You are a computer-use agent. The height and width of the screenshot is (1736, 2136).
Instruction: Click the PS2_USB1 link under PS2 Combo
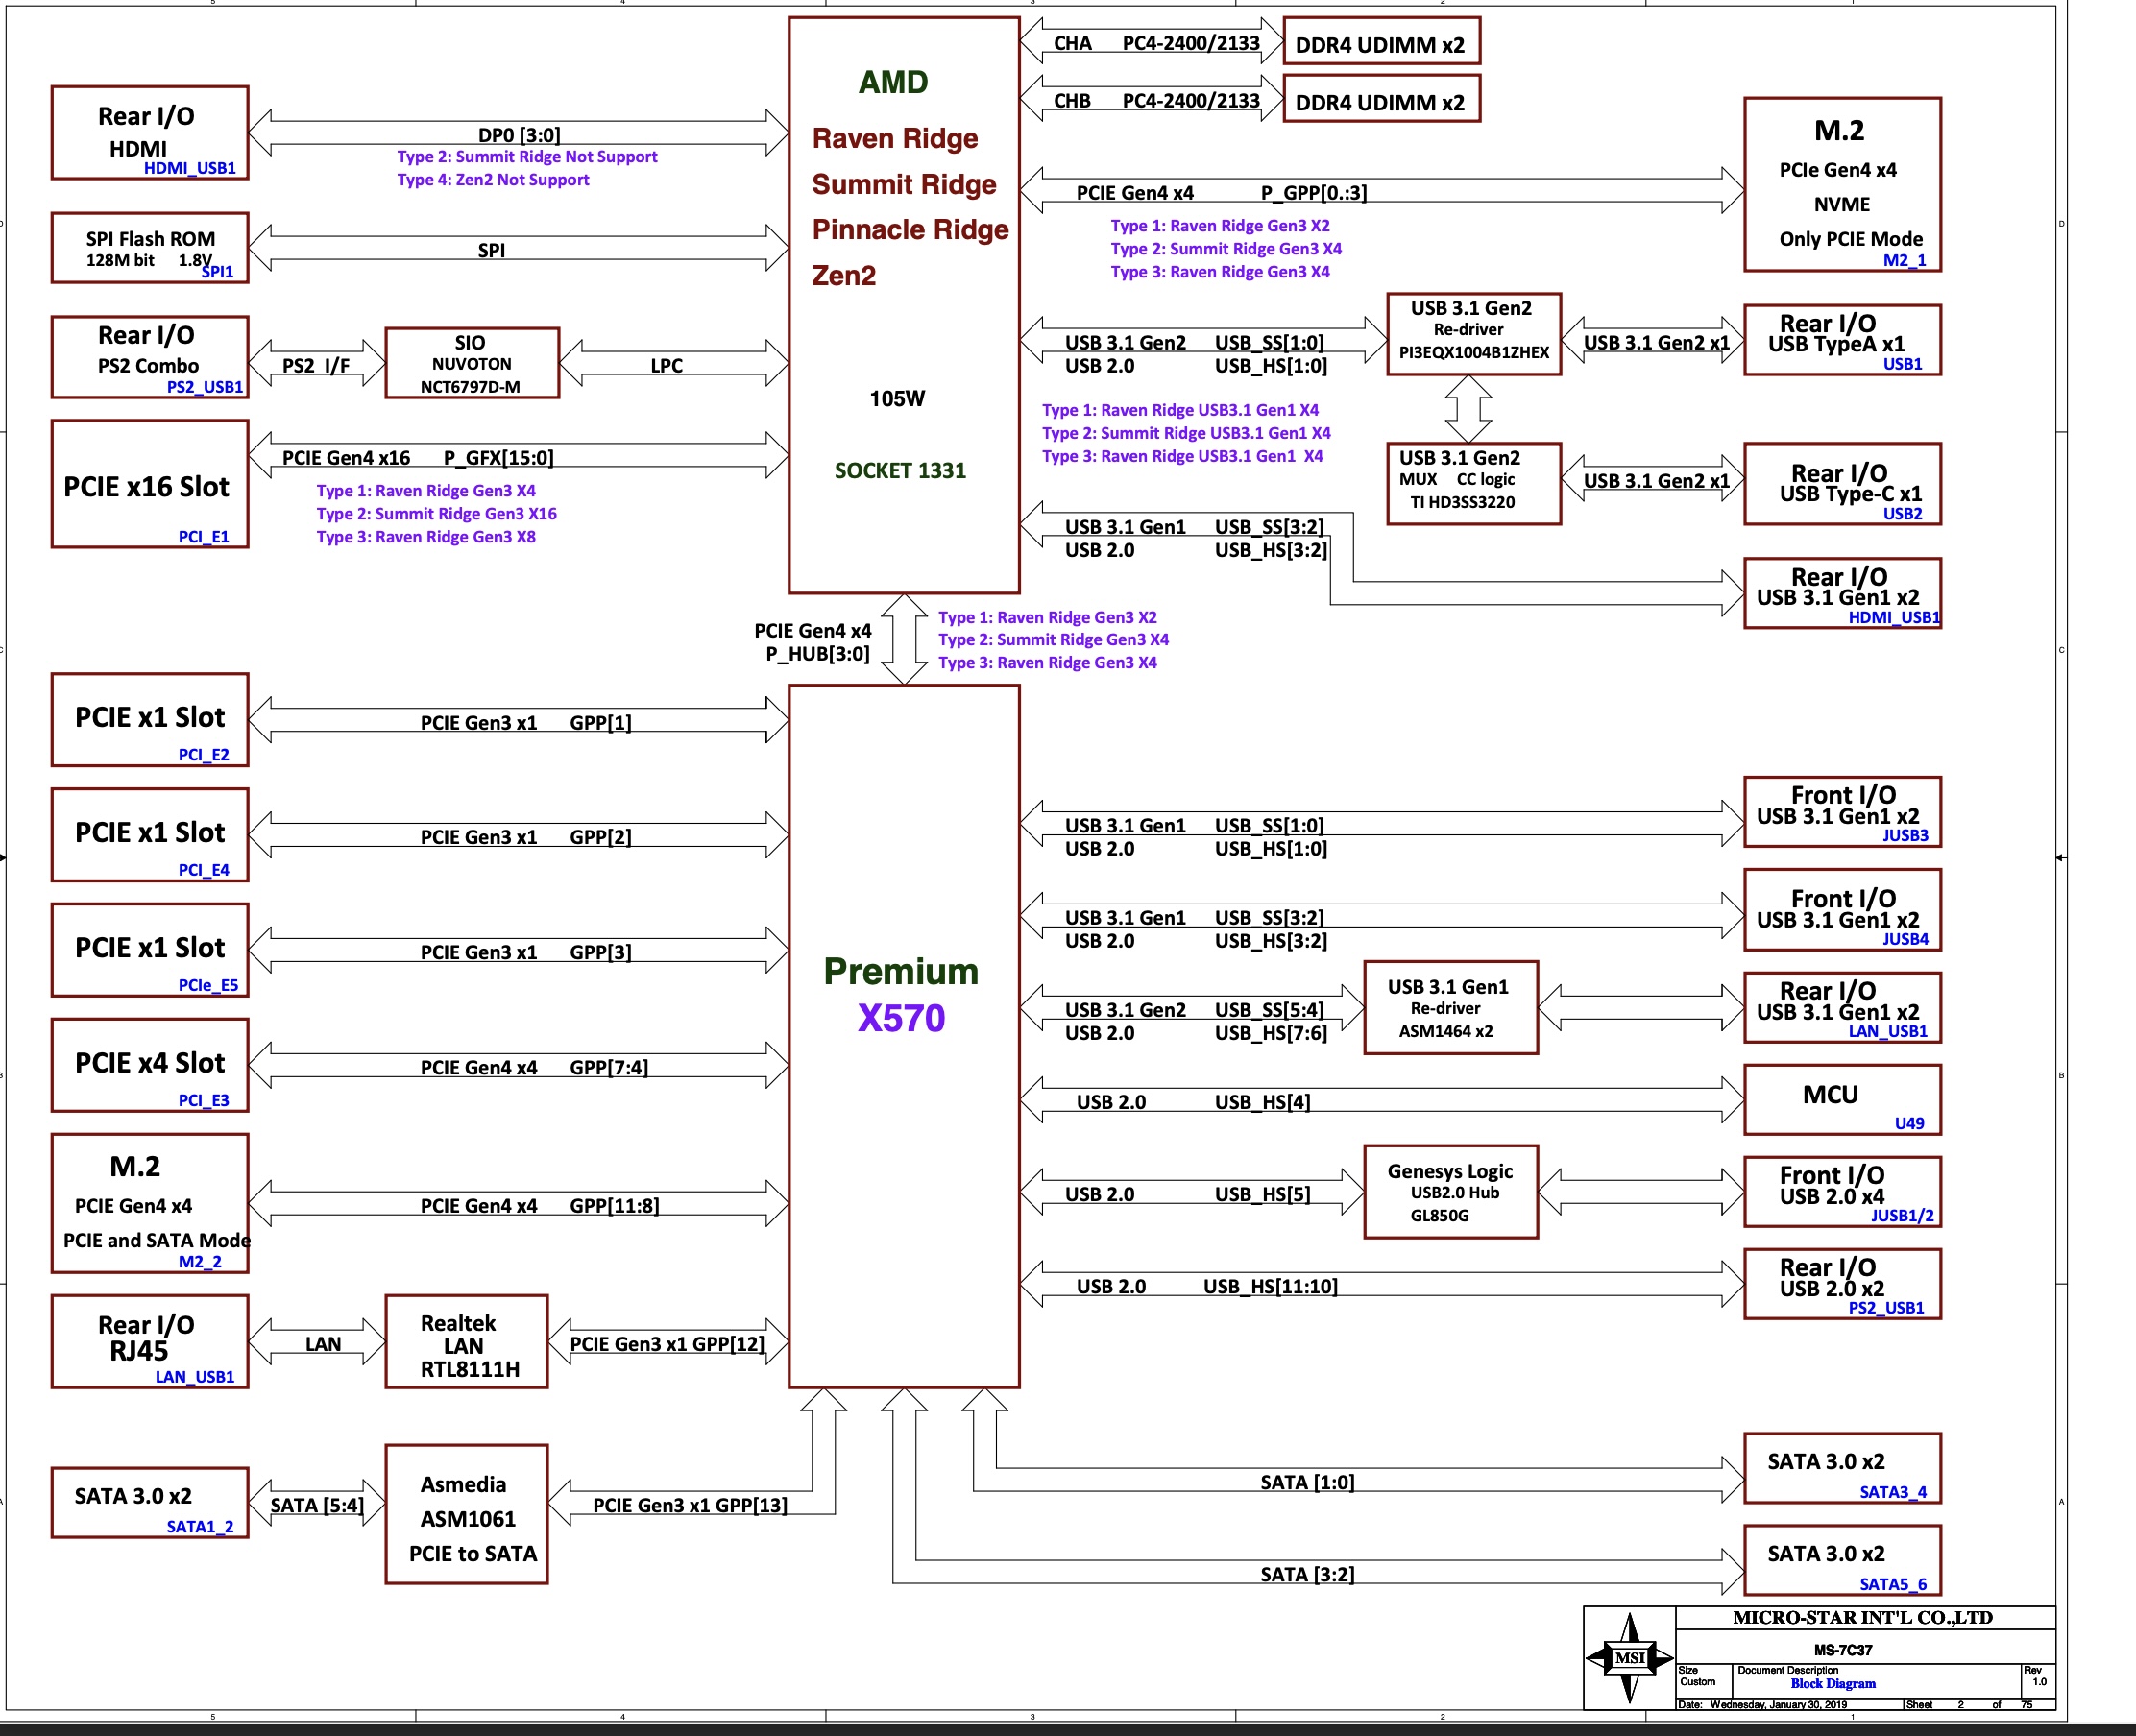coord(205,387)
